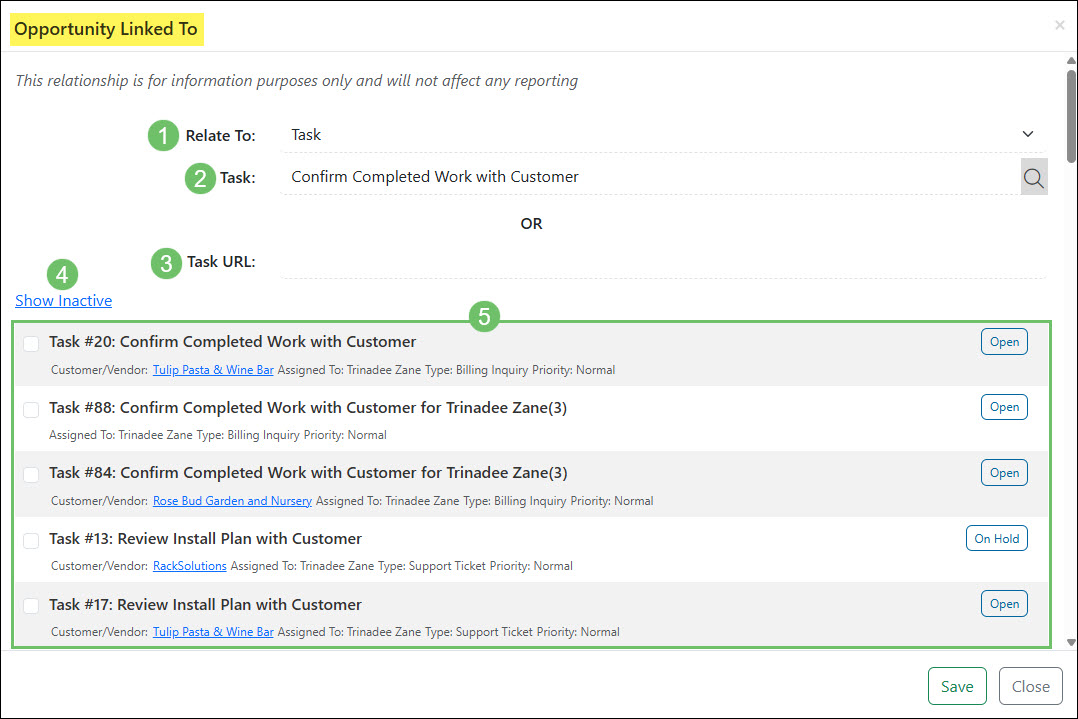Click the Open status label on Task #17
The image size is (1078, 719).
point(1004,603)
